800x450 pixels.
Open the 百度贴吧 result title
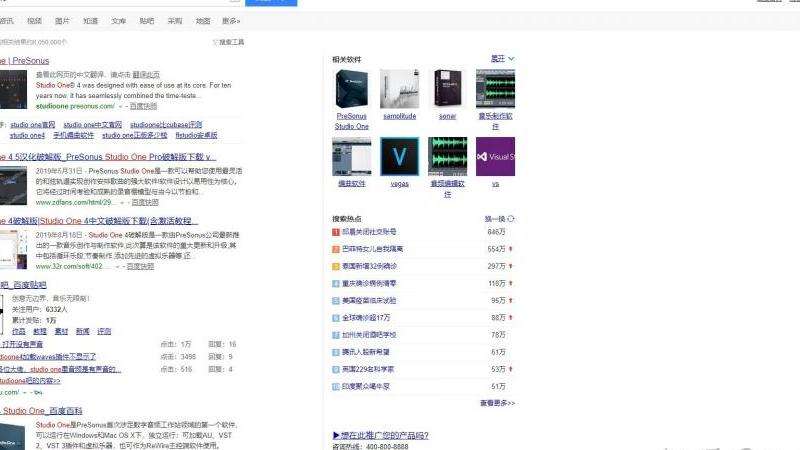[23, 285]
